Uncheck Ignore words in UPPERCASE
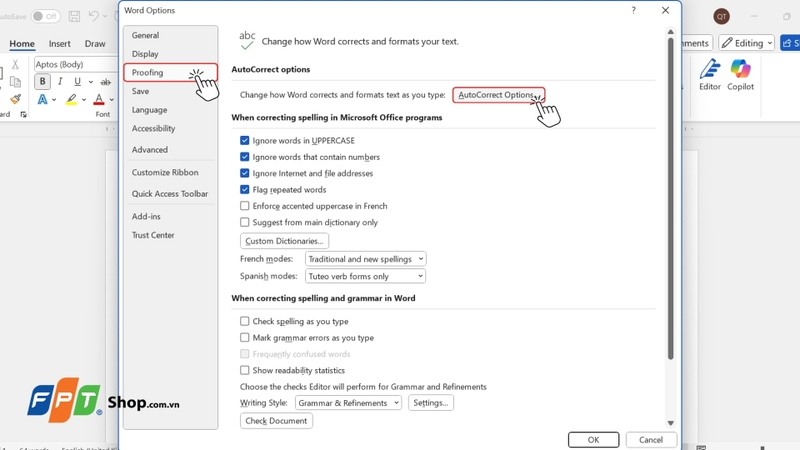Viewport: 800px width, 450px height. (x=245, y=141)
